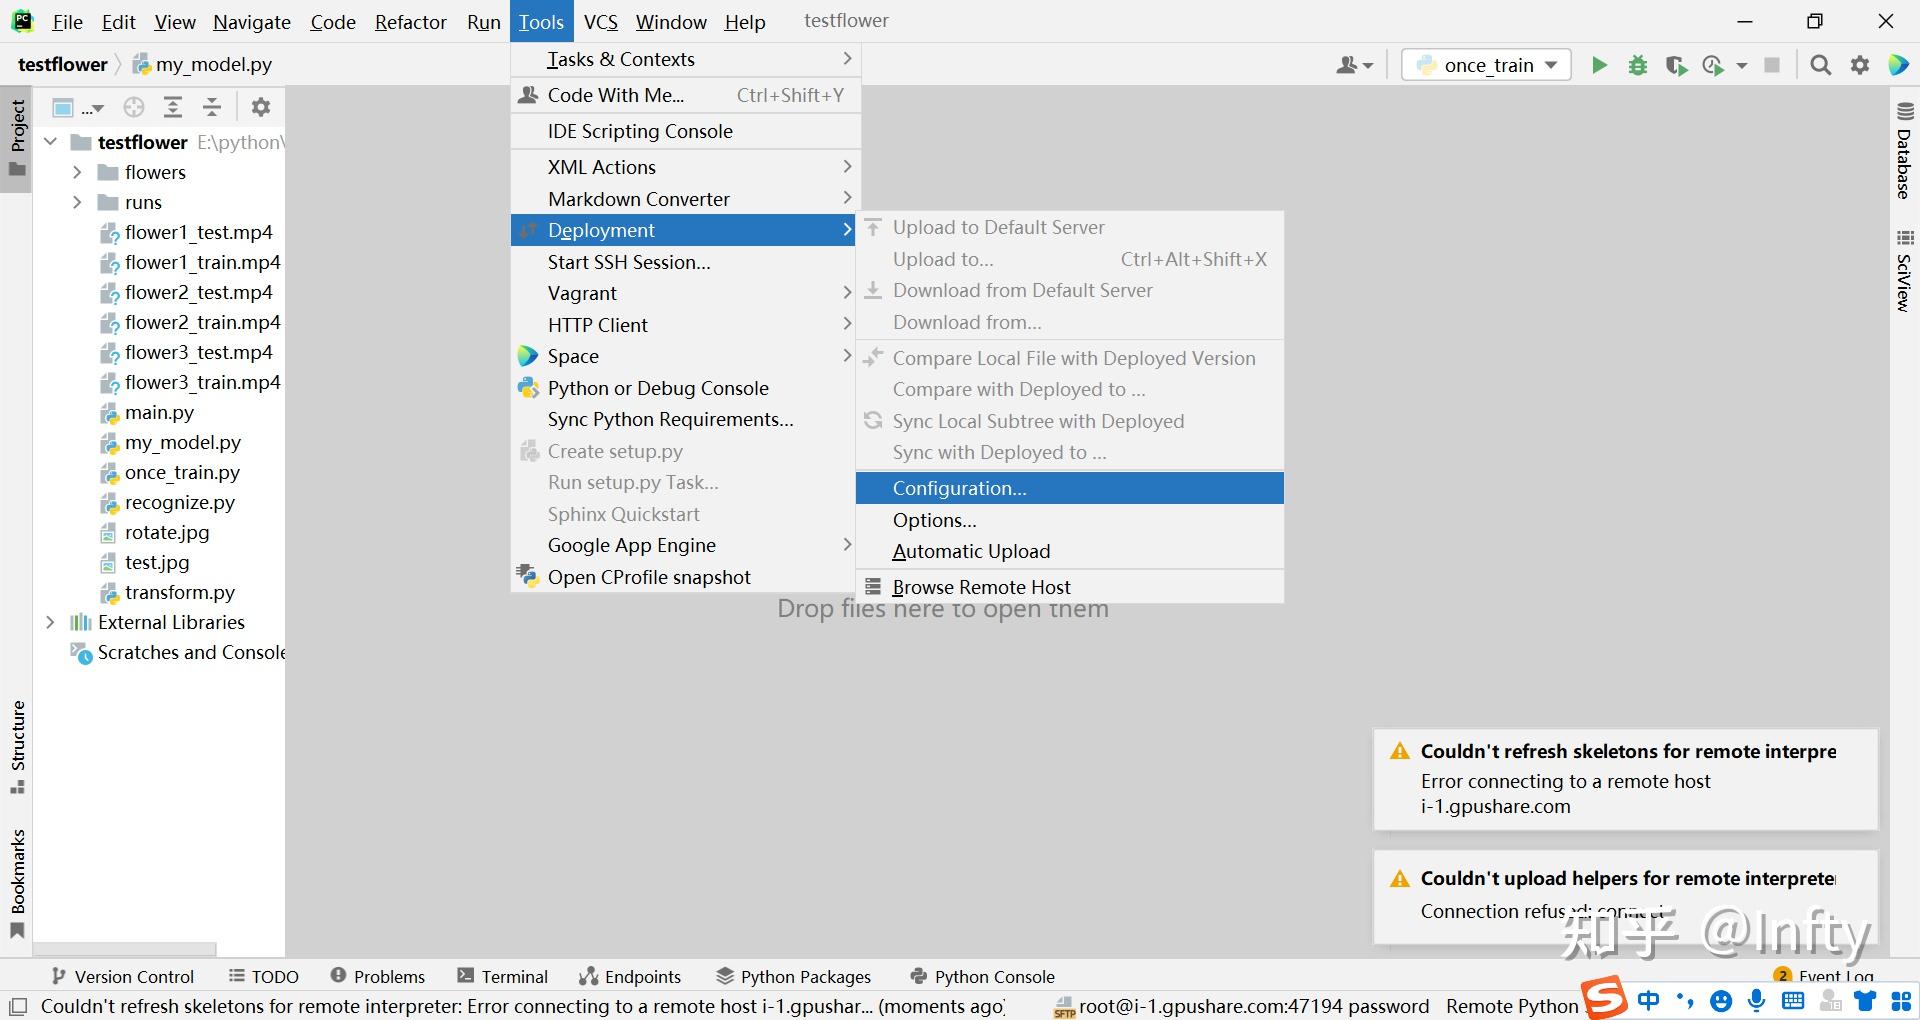Click Select Opened File target icon
Image resolution: width=1920 pixels, height=1020 pixels.
click(134, 107)
